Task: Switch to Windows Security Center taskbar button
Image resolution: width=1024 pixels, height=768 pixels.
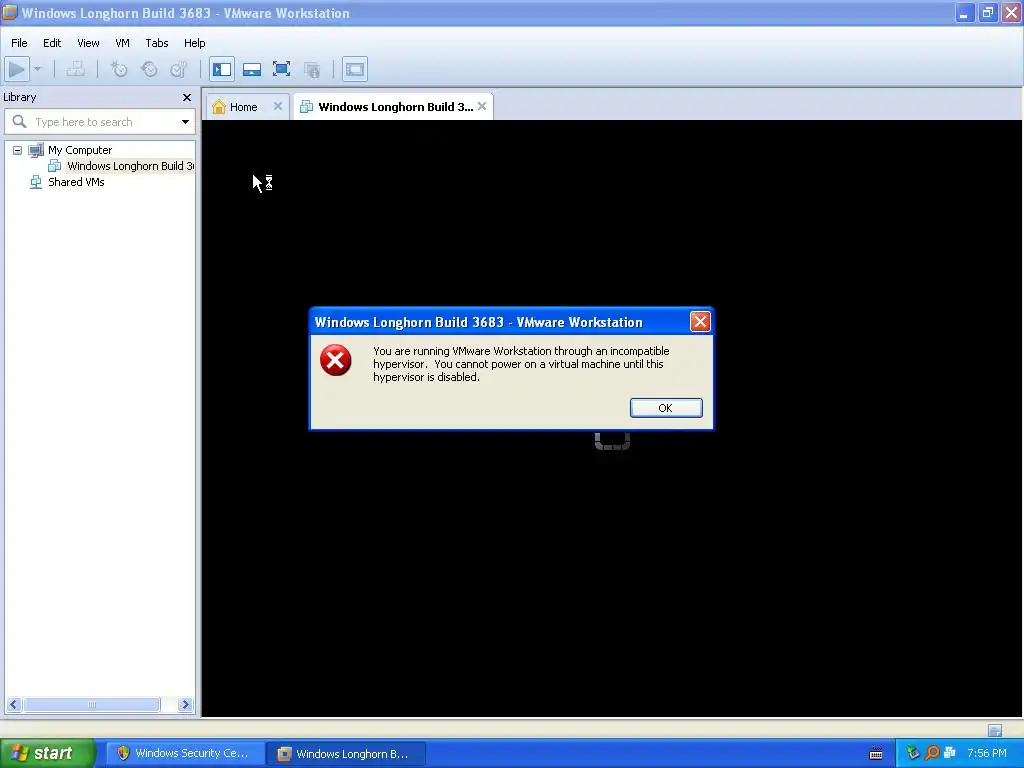Action: (x=184, y=754)
